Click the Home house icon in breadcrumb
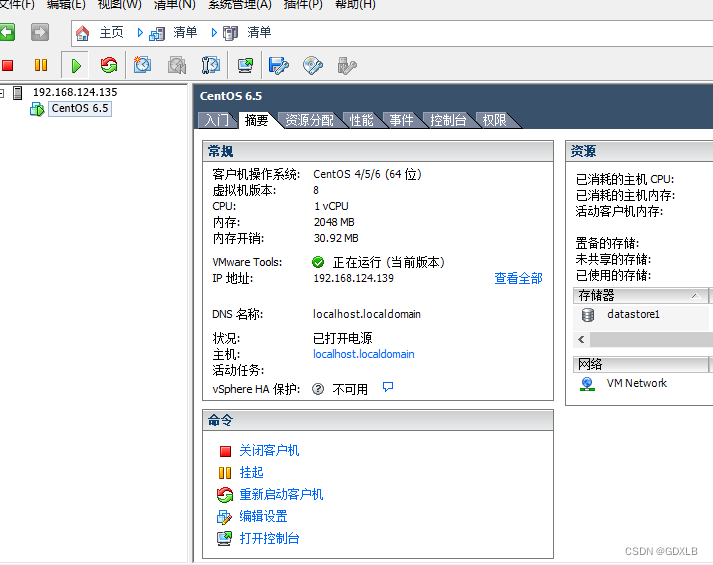Screen dimensions: 713x565 [x=82, y=33]
